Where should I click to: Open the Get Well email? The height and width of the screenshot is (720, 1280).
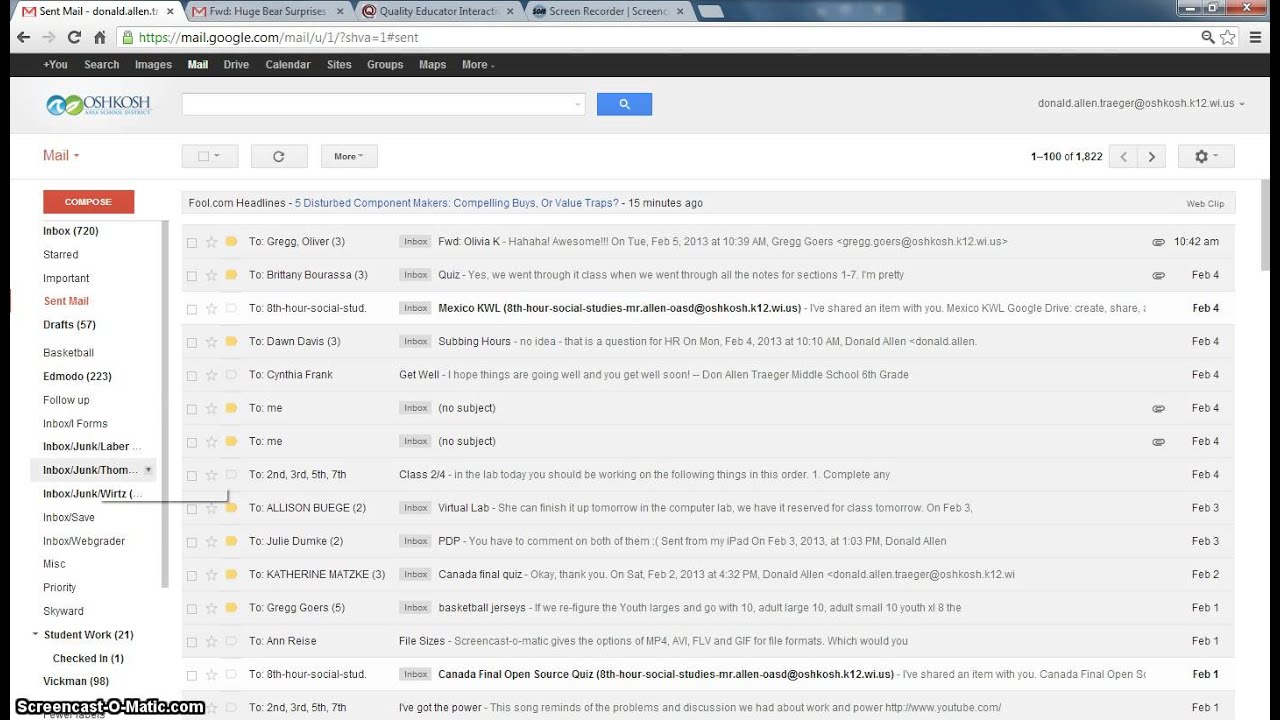click(x=707, y=375)
